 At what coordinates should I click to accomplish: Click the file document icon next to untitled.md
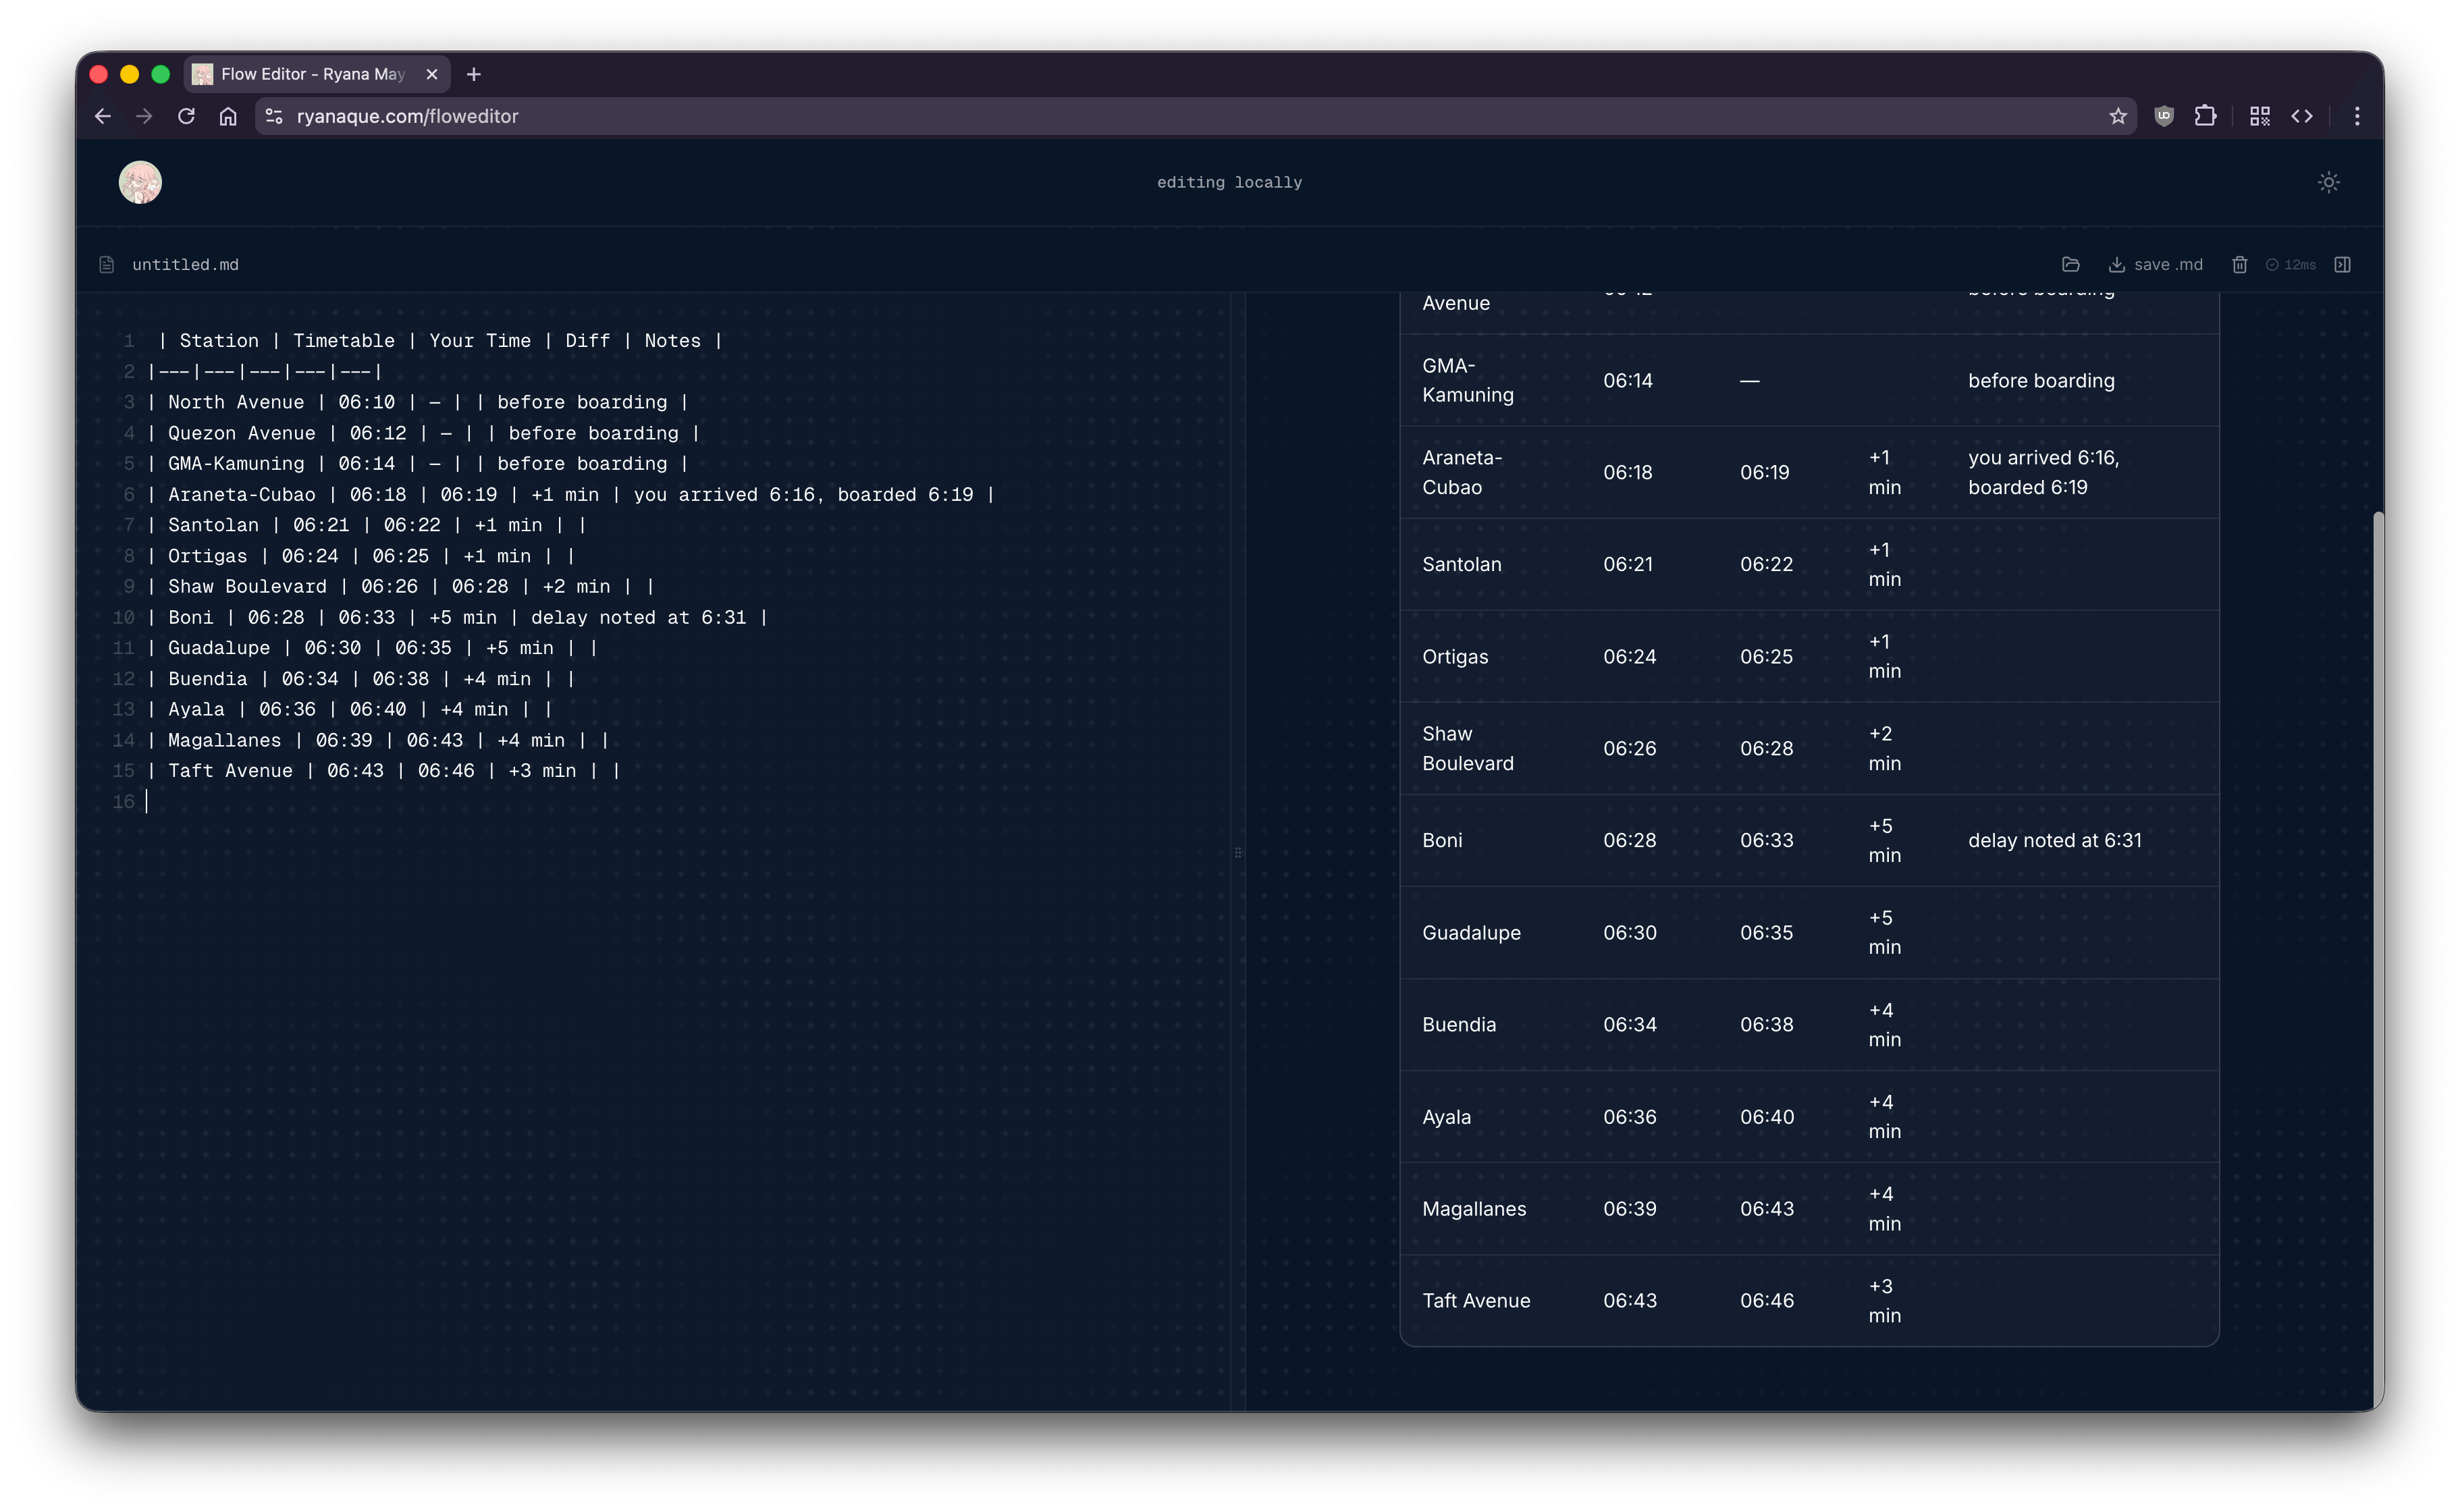107,264
